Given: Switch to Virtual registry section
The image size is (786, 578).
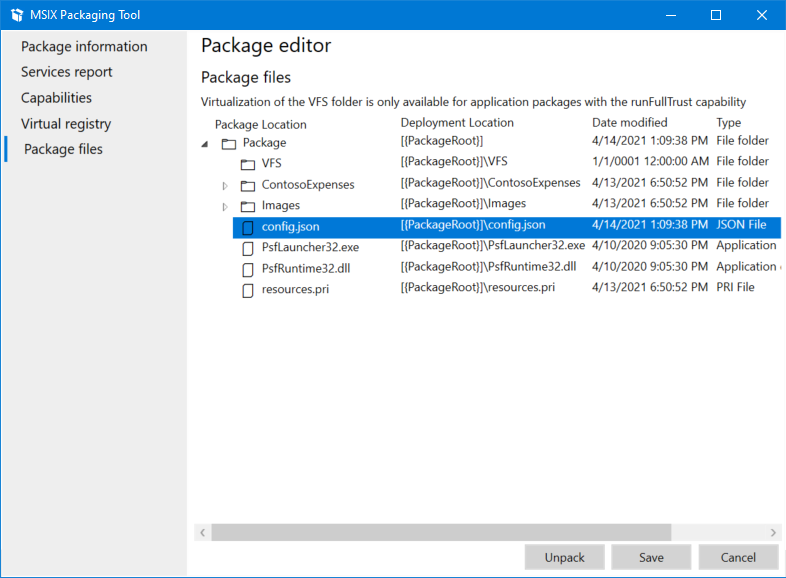Looking at the screenshot, I should (66, 124).
